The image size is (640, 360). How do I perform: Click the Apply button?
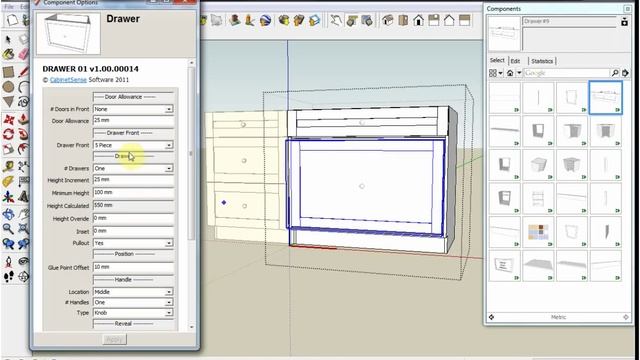pyautogui.click(x=114, y=340)
